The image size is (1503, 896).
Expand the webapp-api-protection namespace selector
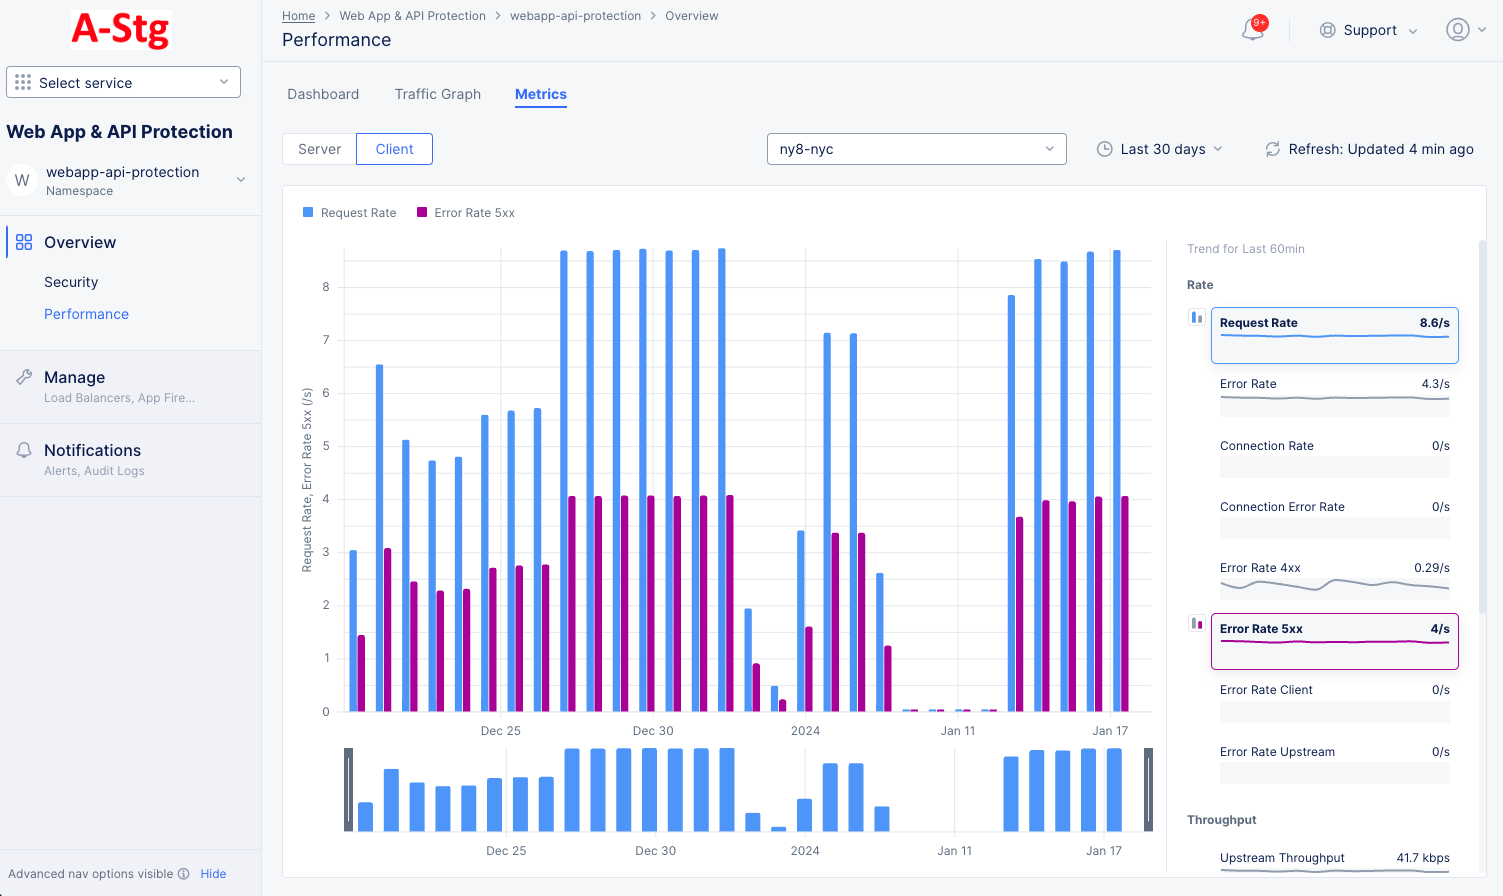coord(240,179)
